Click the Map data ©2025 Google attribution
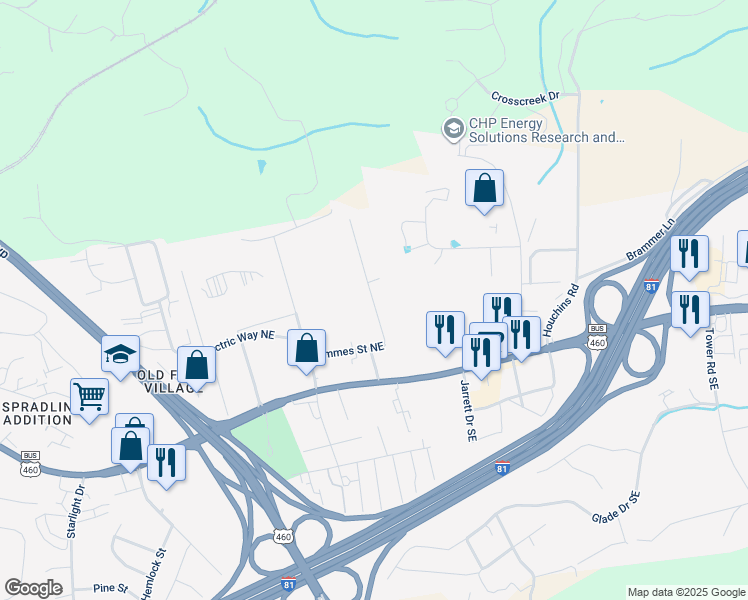Screen dimensions: 748x600 (687, 592)
